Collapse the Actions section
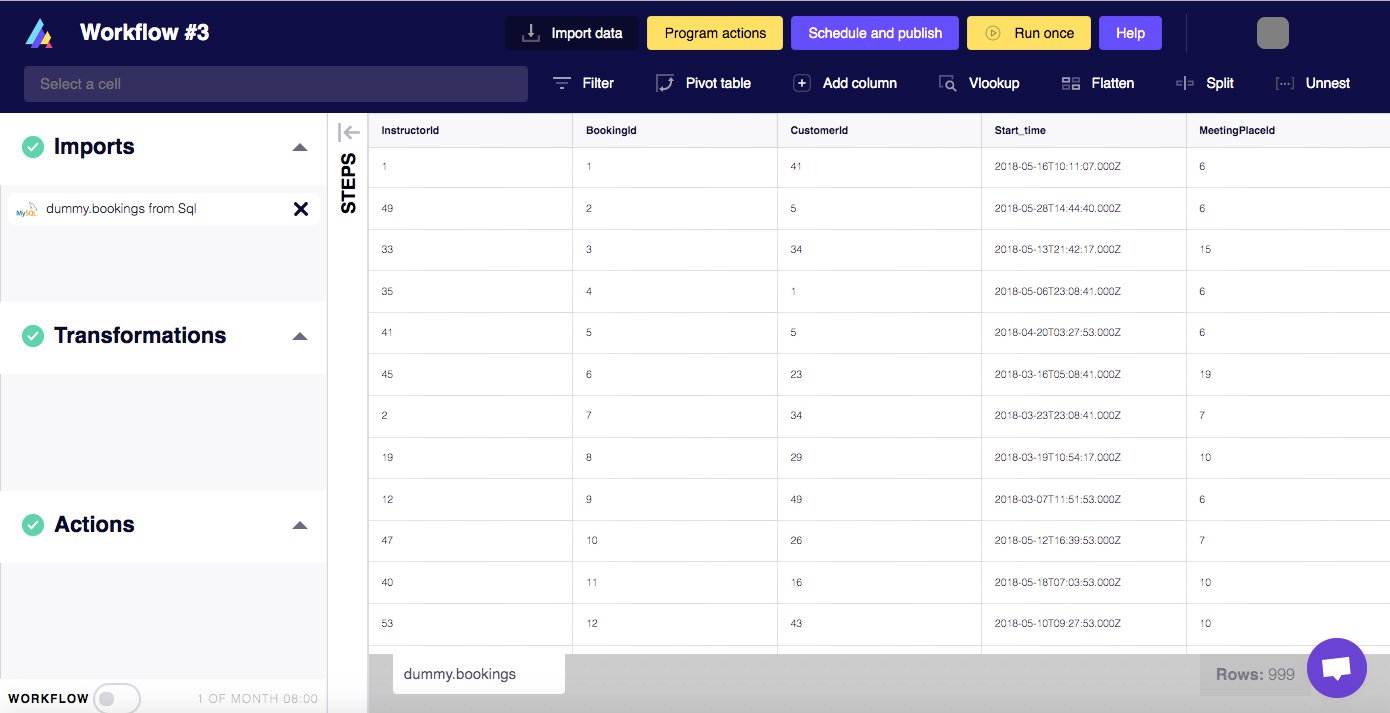The height and width of the screenshot is (713, 1390). pyautogui.click(x=299, y=525)
